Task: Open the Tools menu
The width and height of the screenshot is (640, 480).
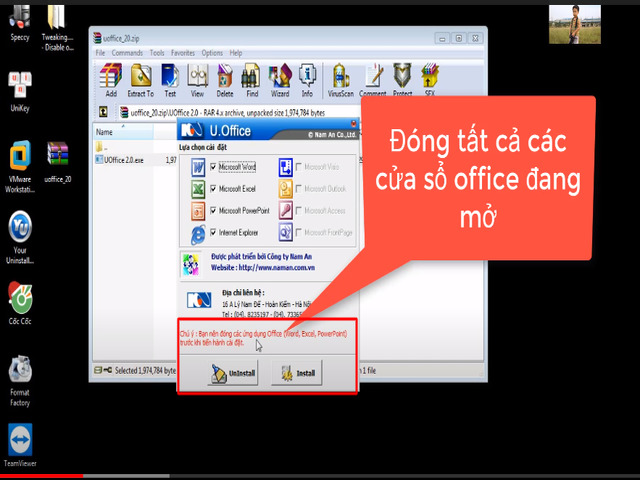Action: [157, 53]
